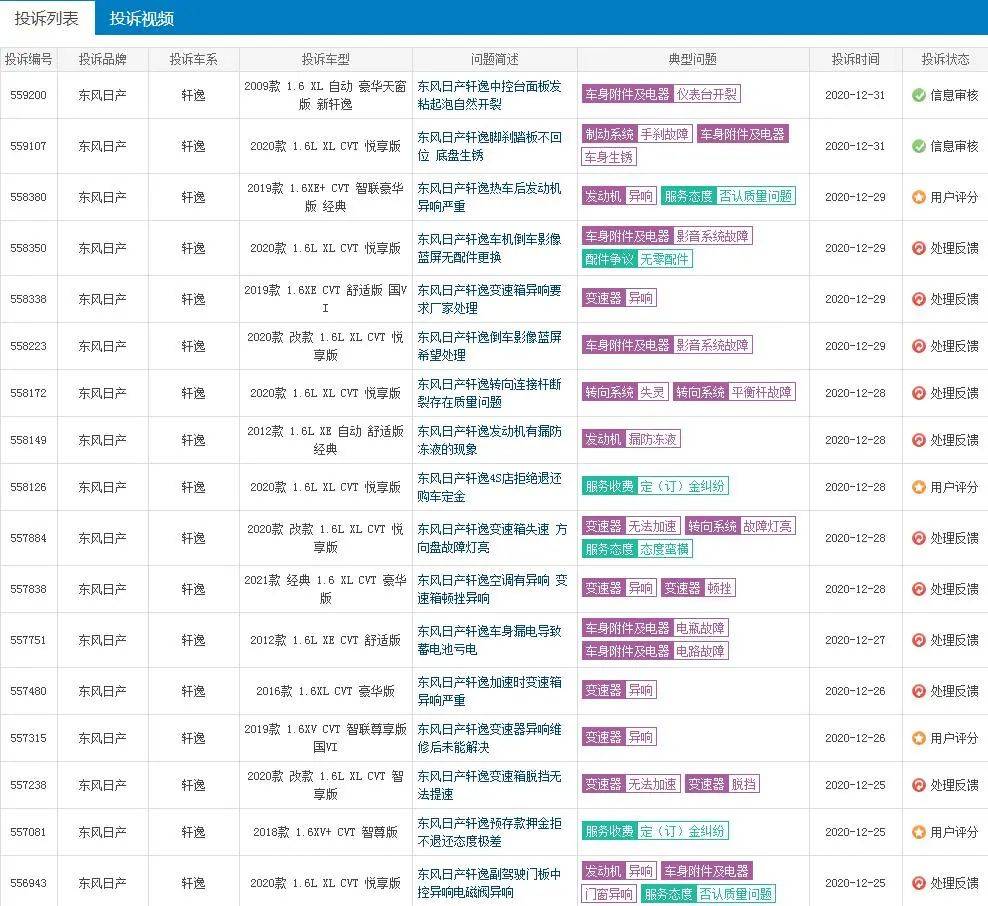Click complaint number 558223
Viewport: 988px width, 906px height.
click(28, 346)
